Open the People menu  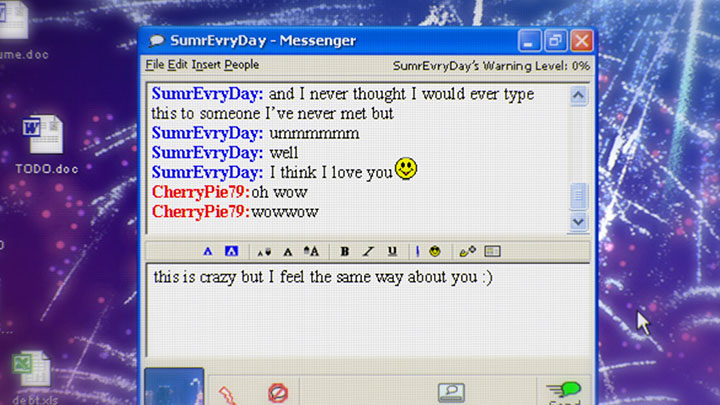[242, 65]
